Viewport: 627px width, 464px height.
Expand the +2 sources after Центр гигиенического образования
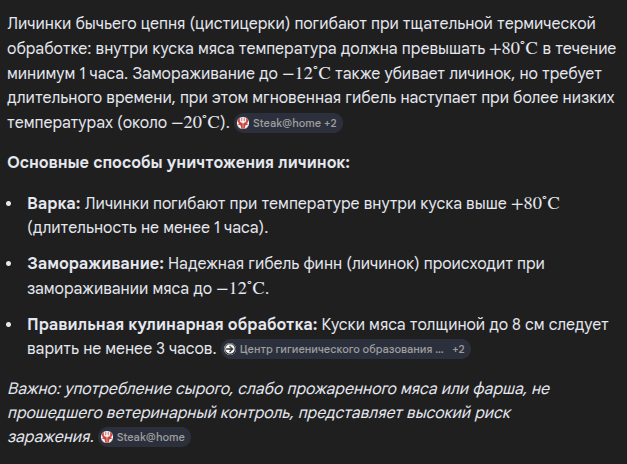coord(459,350)
